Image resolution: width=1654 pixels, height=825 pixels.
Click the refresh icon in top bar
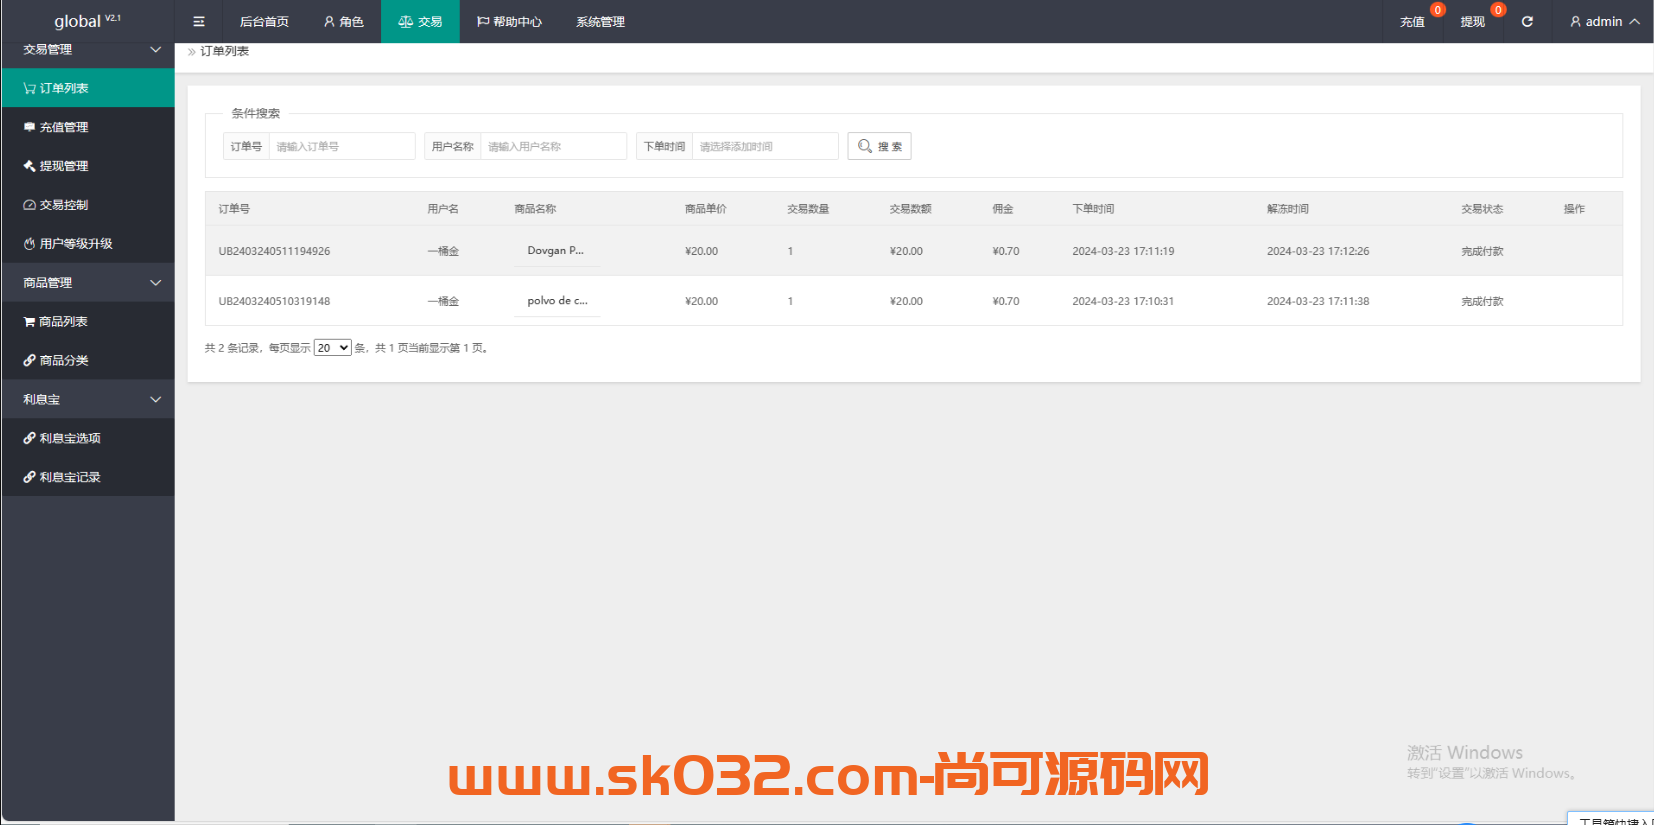[1527, 21]
